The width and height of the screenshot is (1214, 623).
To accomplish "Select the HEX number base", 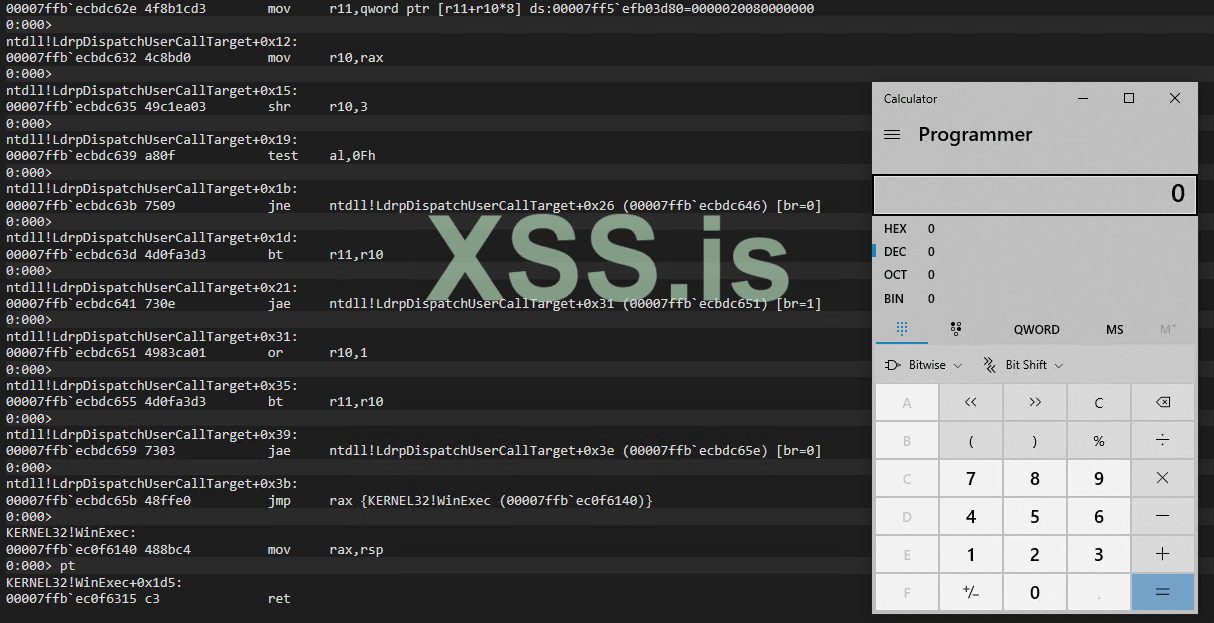I will [x=1034, y=229].
